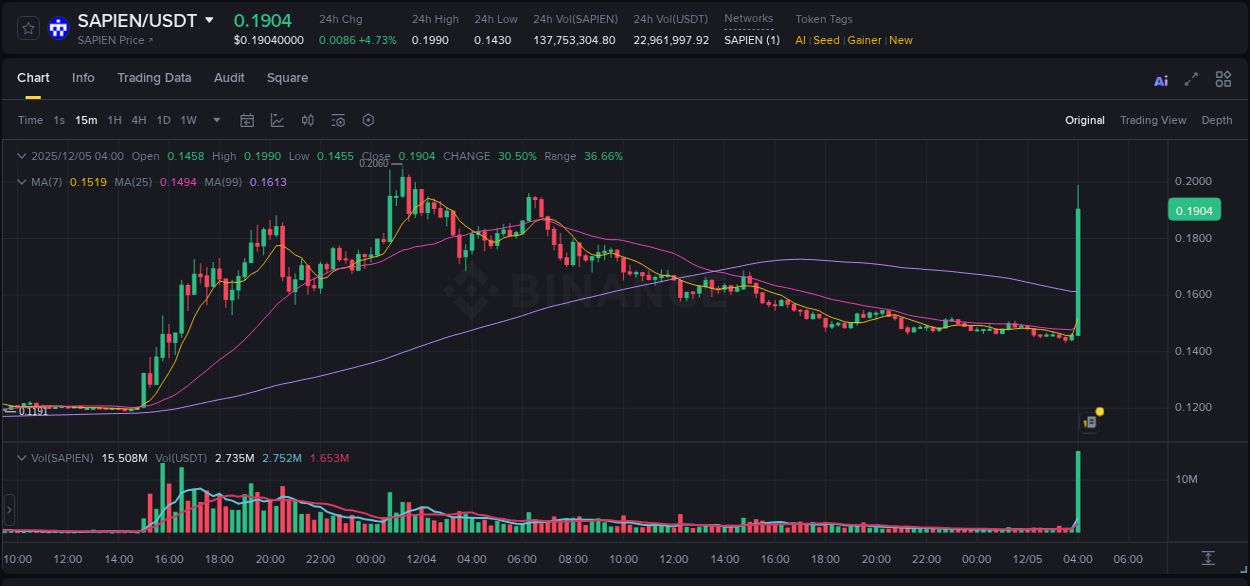Click the floating chart widget with yellow dot

(x=1089, y=421)
